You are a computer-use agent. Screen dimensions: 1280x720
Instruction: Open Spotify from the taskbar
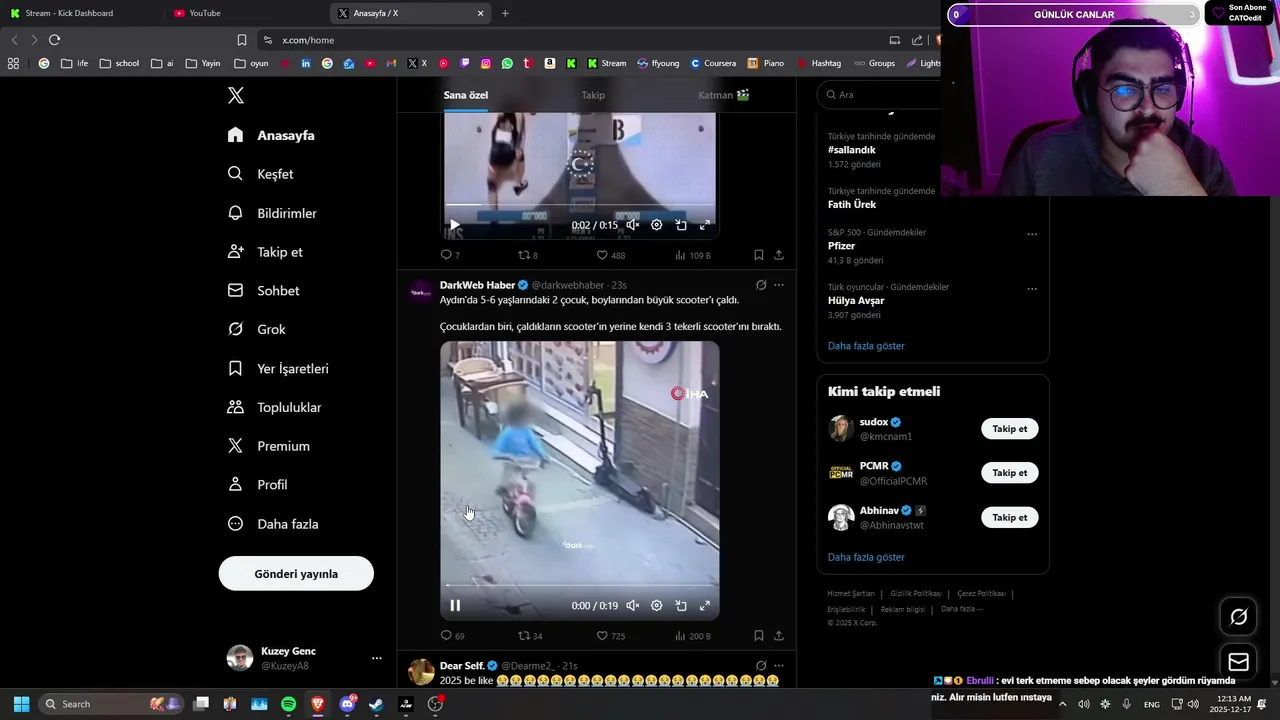click(x=288, y=704)
